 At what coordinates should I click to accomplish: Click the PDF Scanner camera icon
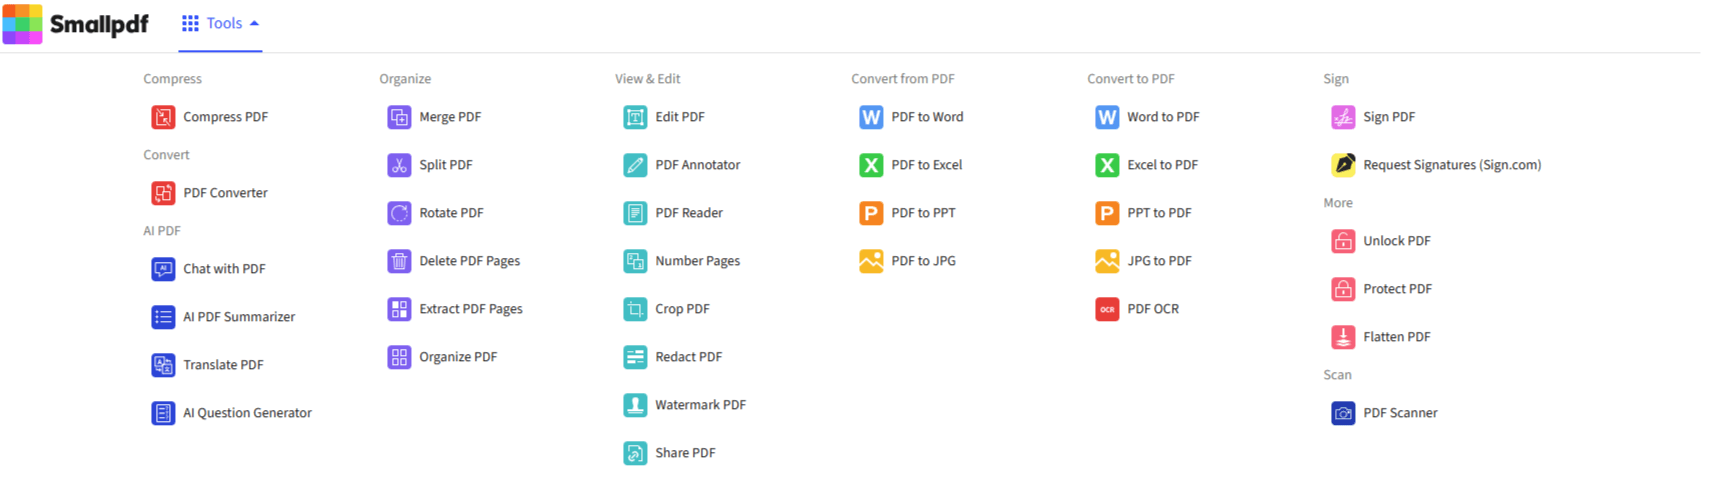(1343, 413)
